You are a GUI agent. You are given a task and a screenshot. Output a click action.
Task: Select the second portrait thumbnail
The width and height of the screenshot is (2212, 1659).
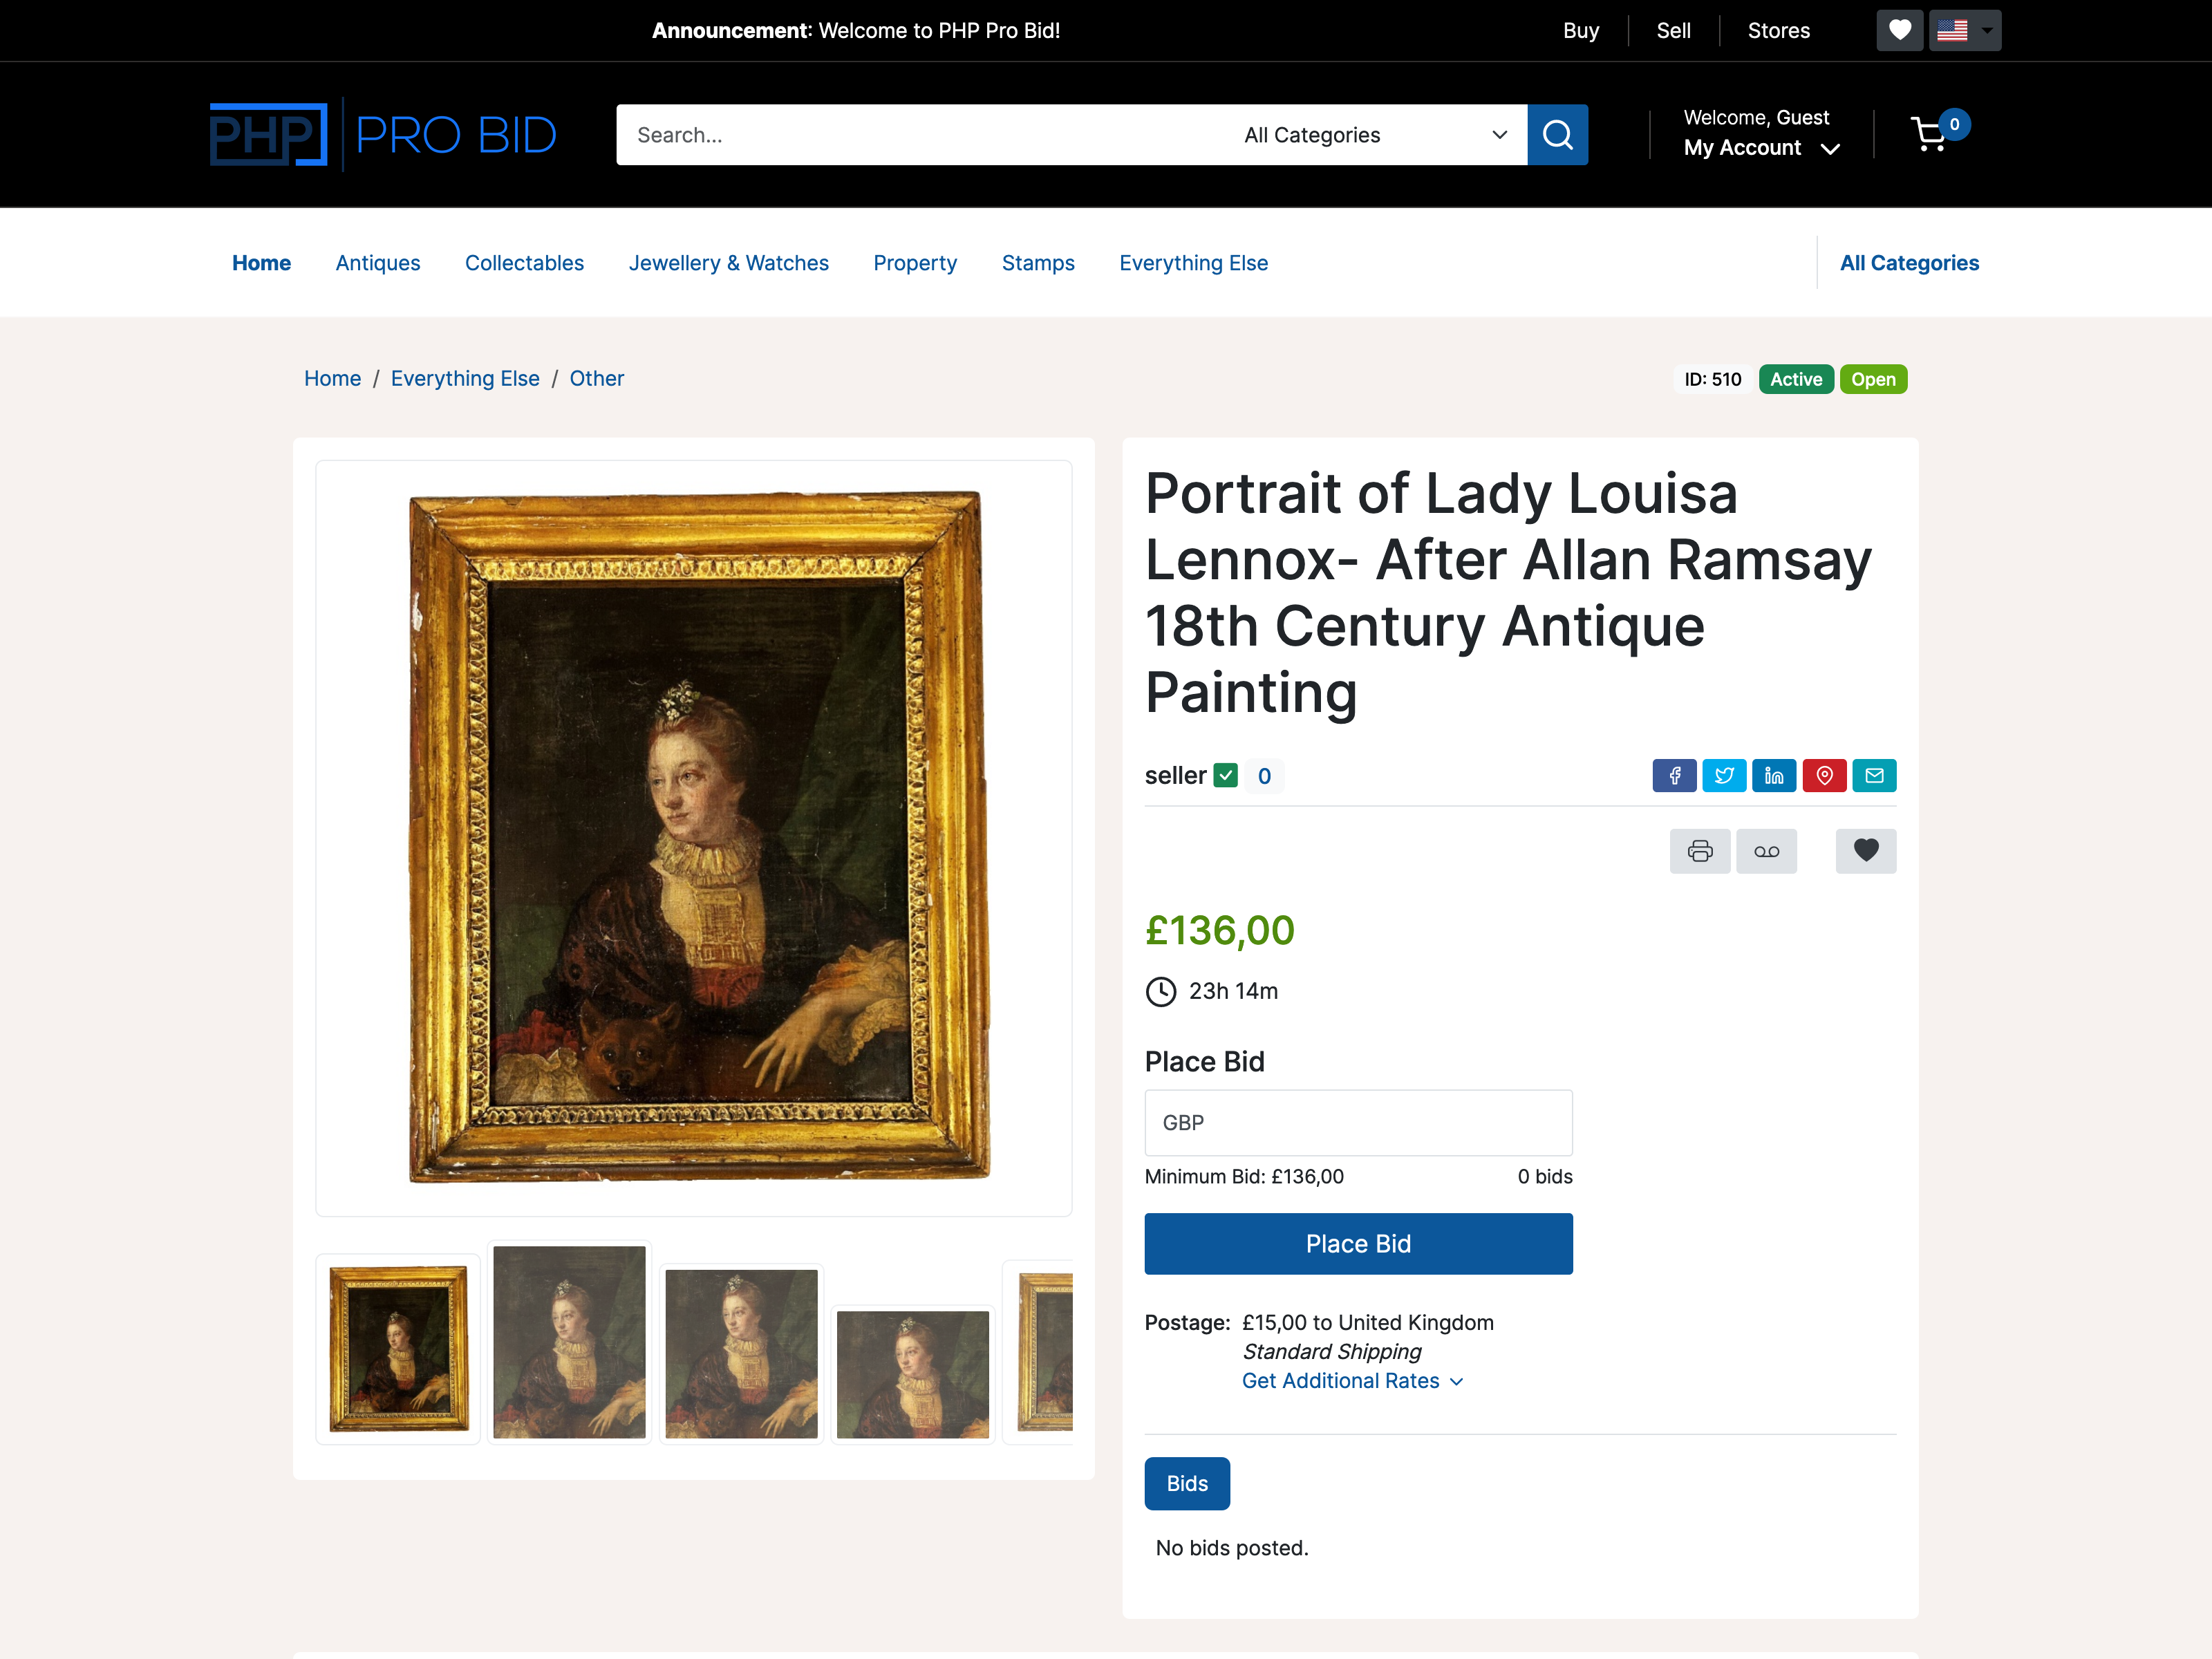569,1341
